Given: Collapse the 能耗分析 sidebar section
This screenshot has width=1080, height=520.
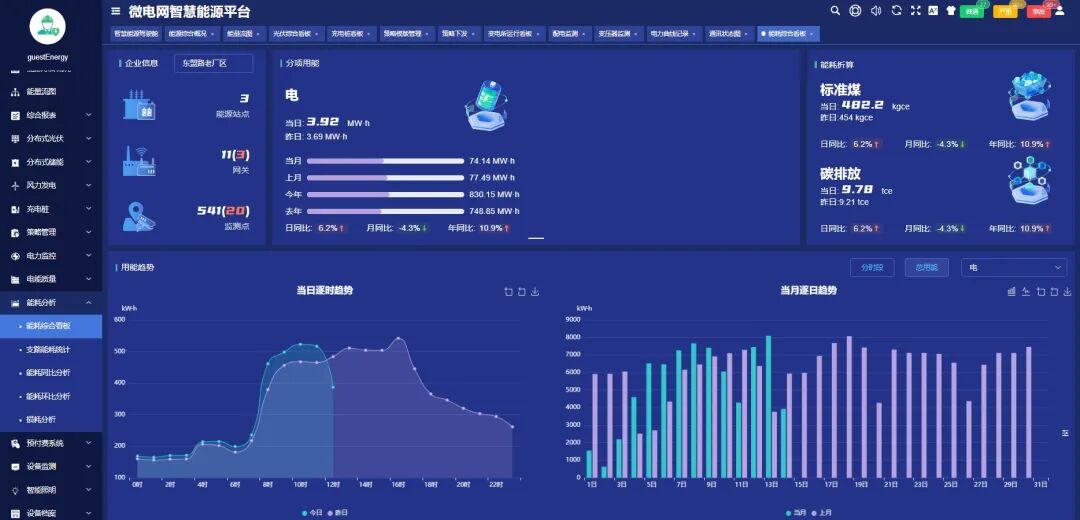Looking at the screenshot, I should point(51,303).
